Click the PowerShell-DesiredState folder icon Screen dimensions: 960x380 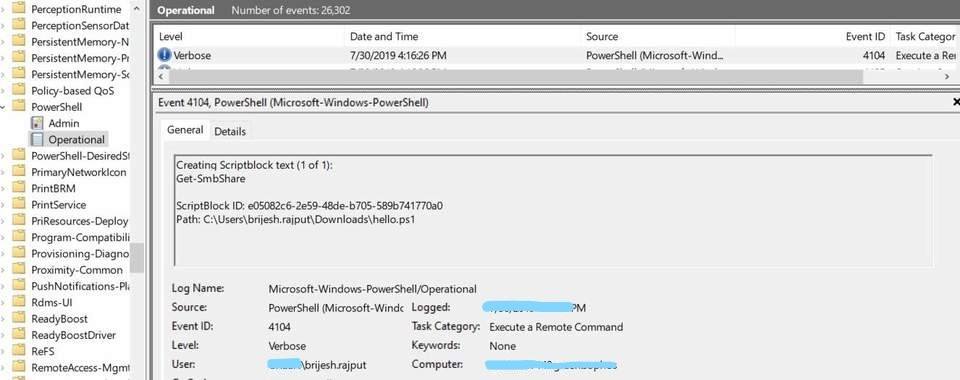tap(19, 155)
